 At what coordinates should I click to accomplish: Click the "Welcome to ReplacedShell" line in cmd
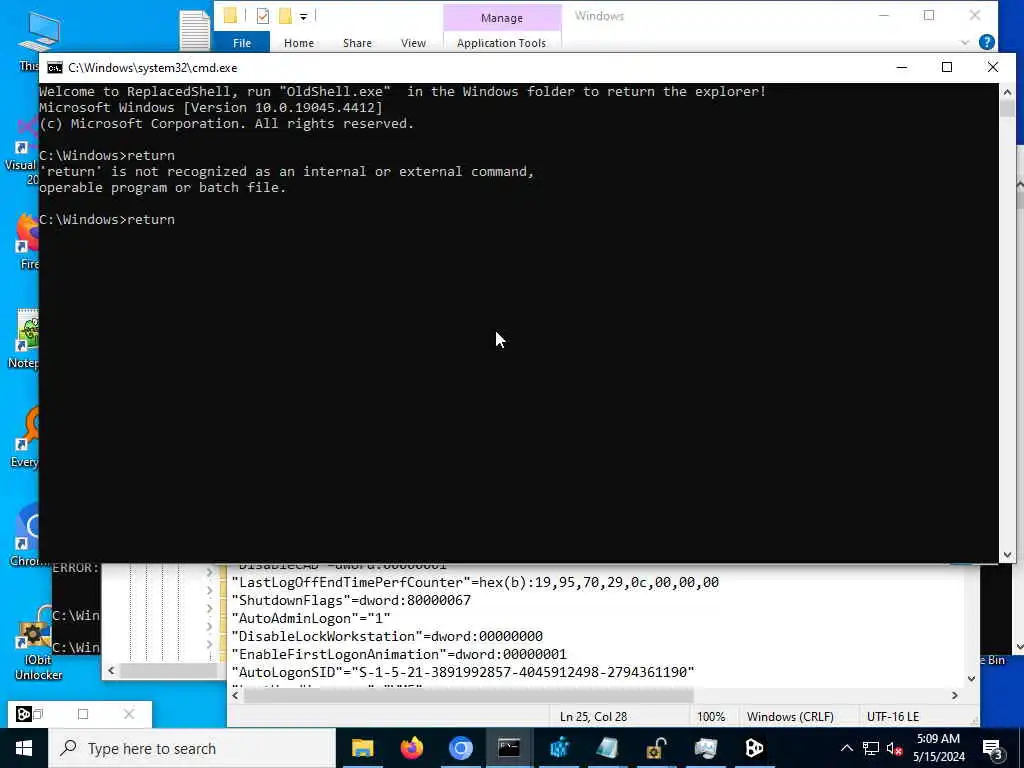(x=402, y=91)
